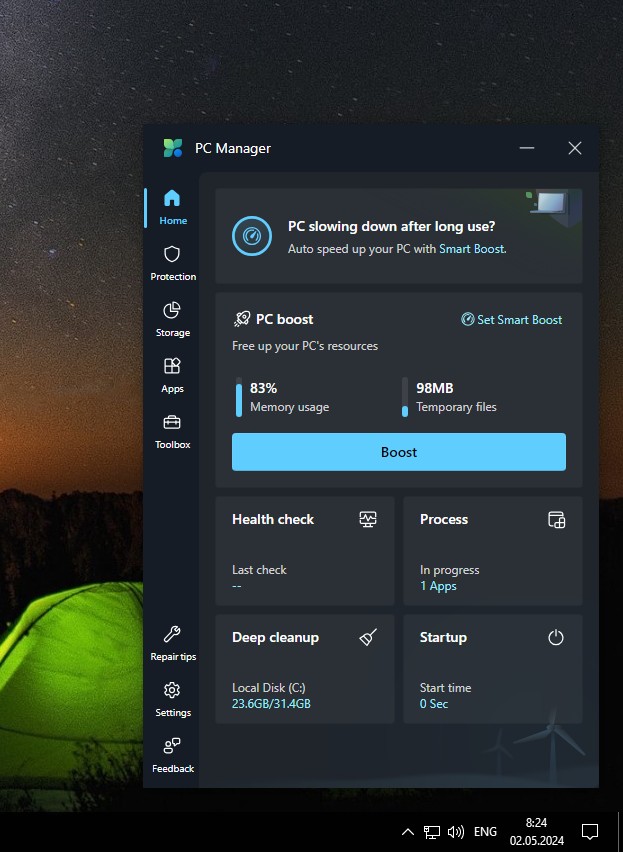Screen dimensions: 623x852
Task: Click the Show desktop strip in the taskbar
Action: click(620, 831)
